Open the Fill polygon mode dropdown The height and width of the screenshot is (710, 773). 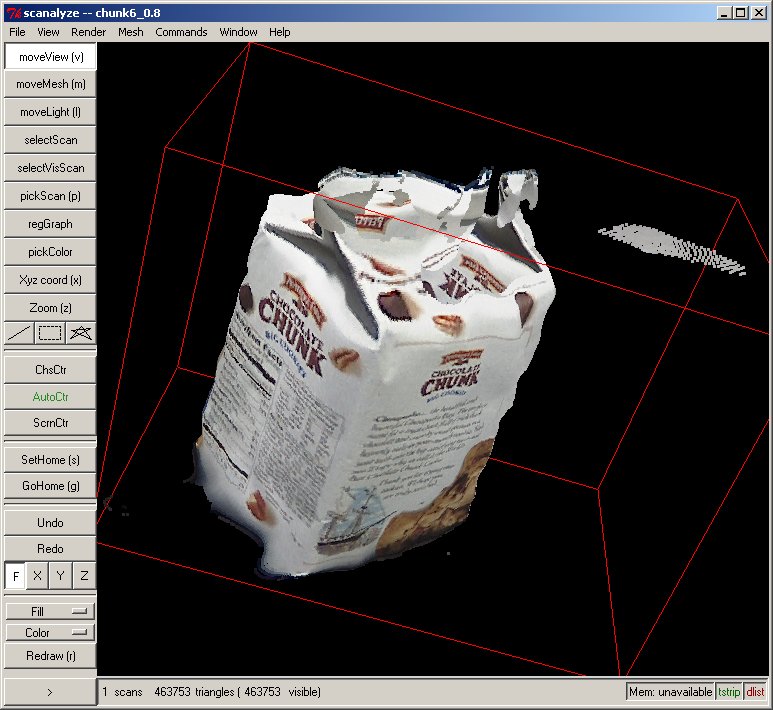(x=50, y=610)
